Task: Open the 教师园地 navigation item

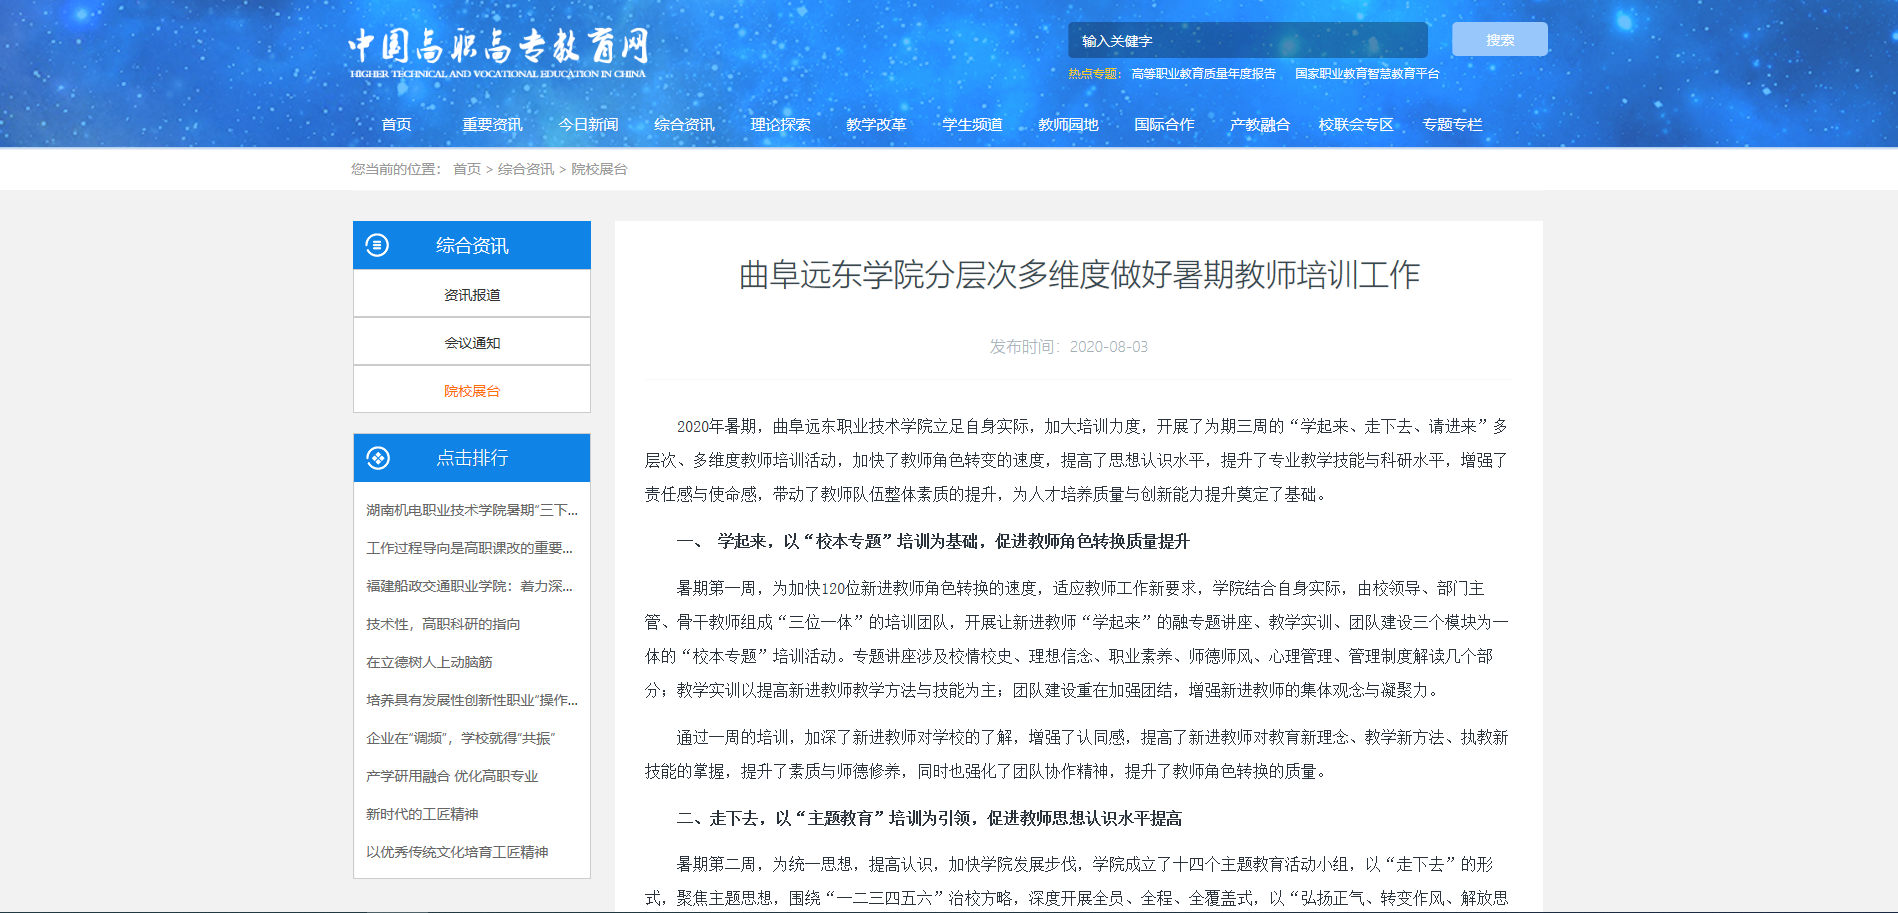Action: click(1068, 125)
